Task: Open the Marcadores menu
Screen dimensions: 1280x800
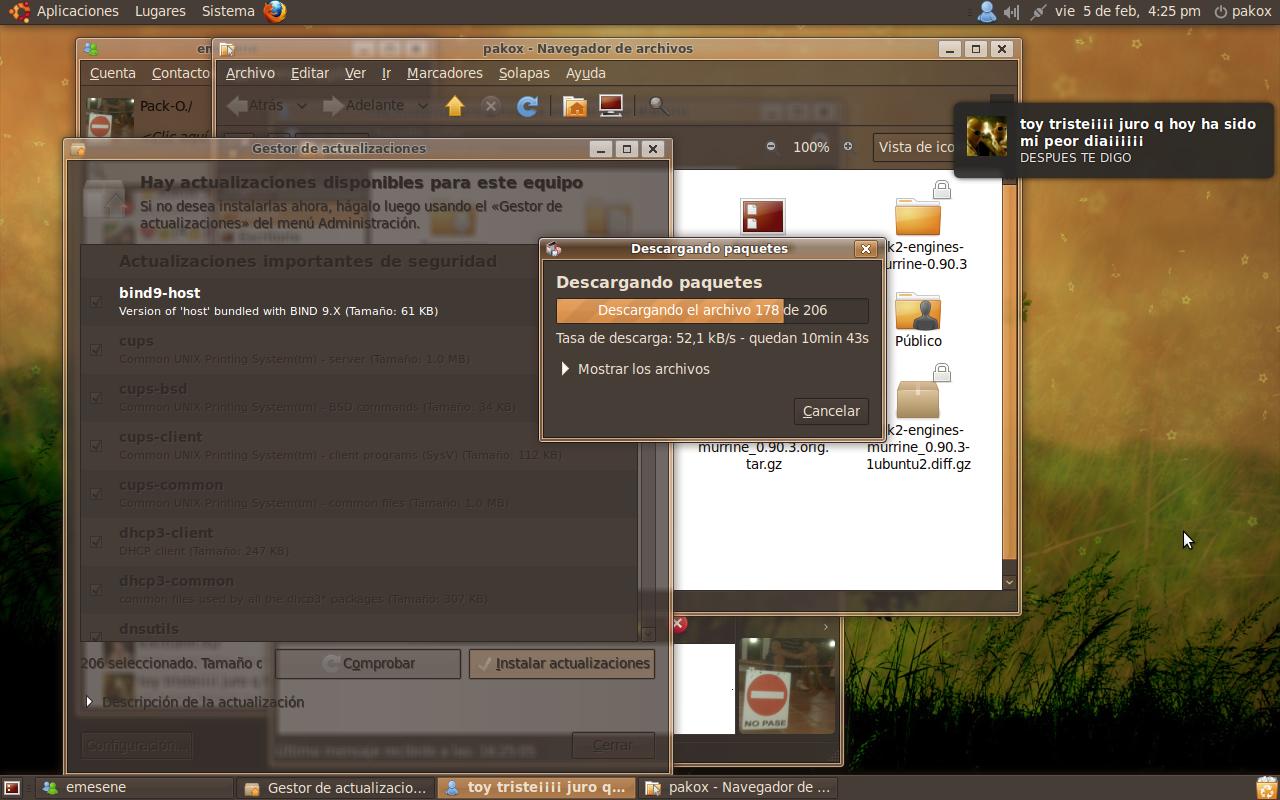Action: pyautogui.click(x=445, y=73)
